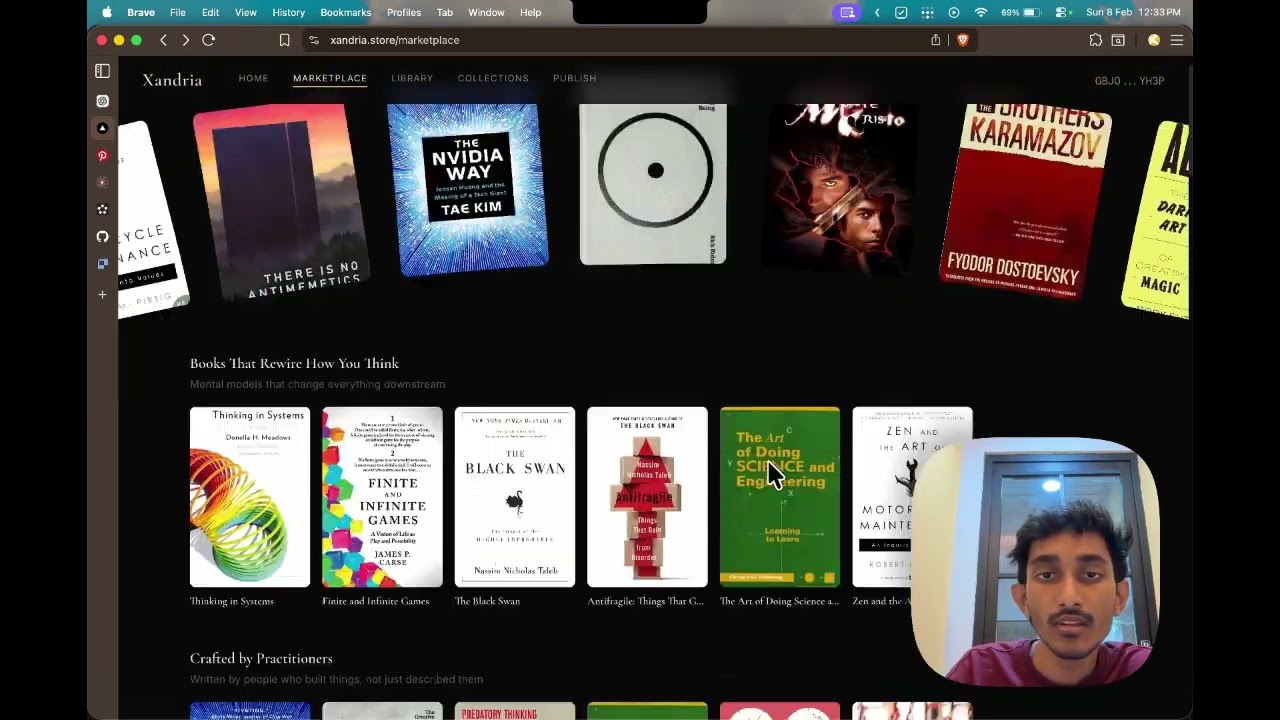The width and height of the screenshot is (1280, 720).
Task: Click the checkmark task icon in menu bar
Action: pos(901,13)
